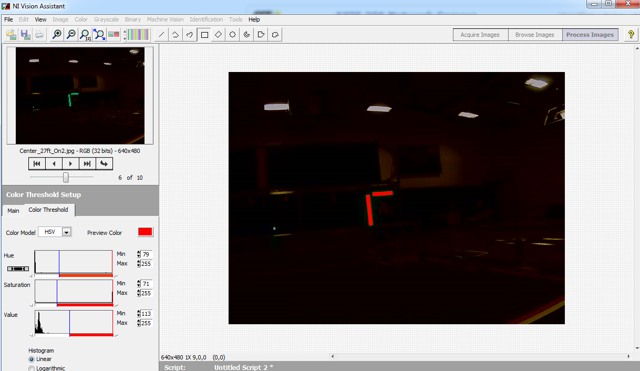Select the Oval ROI tool

232,35
